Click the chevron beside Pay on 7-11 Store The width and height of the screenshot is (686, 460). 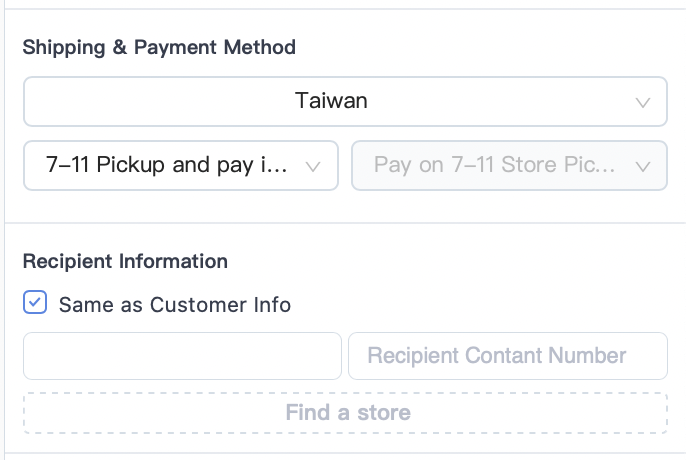pos(642,167)
